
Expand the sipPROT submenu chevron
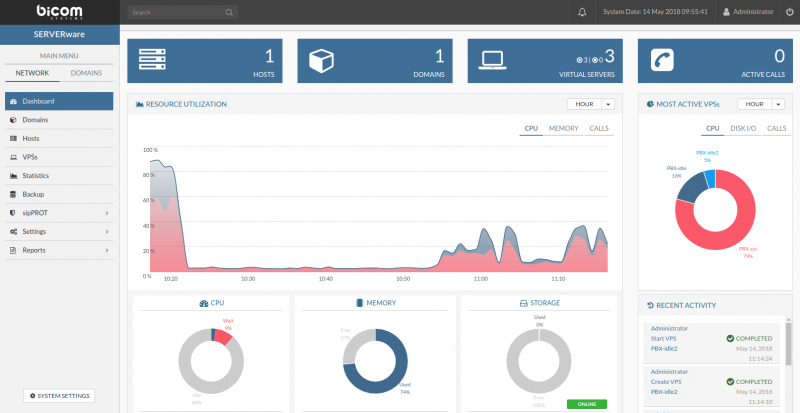pos(107,213)
